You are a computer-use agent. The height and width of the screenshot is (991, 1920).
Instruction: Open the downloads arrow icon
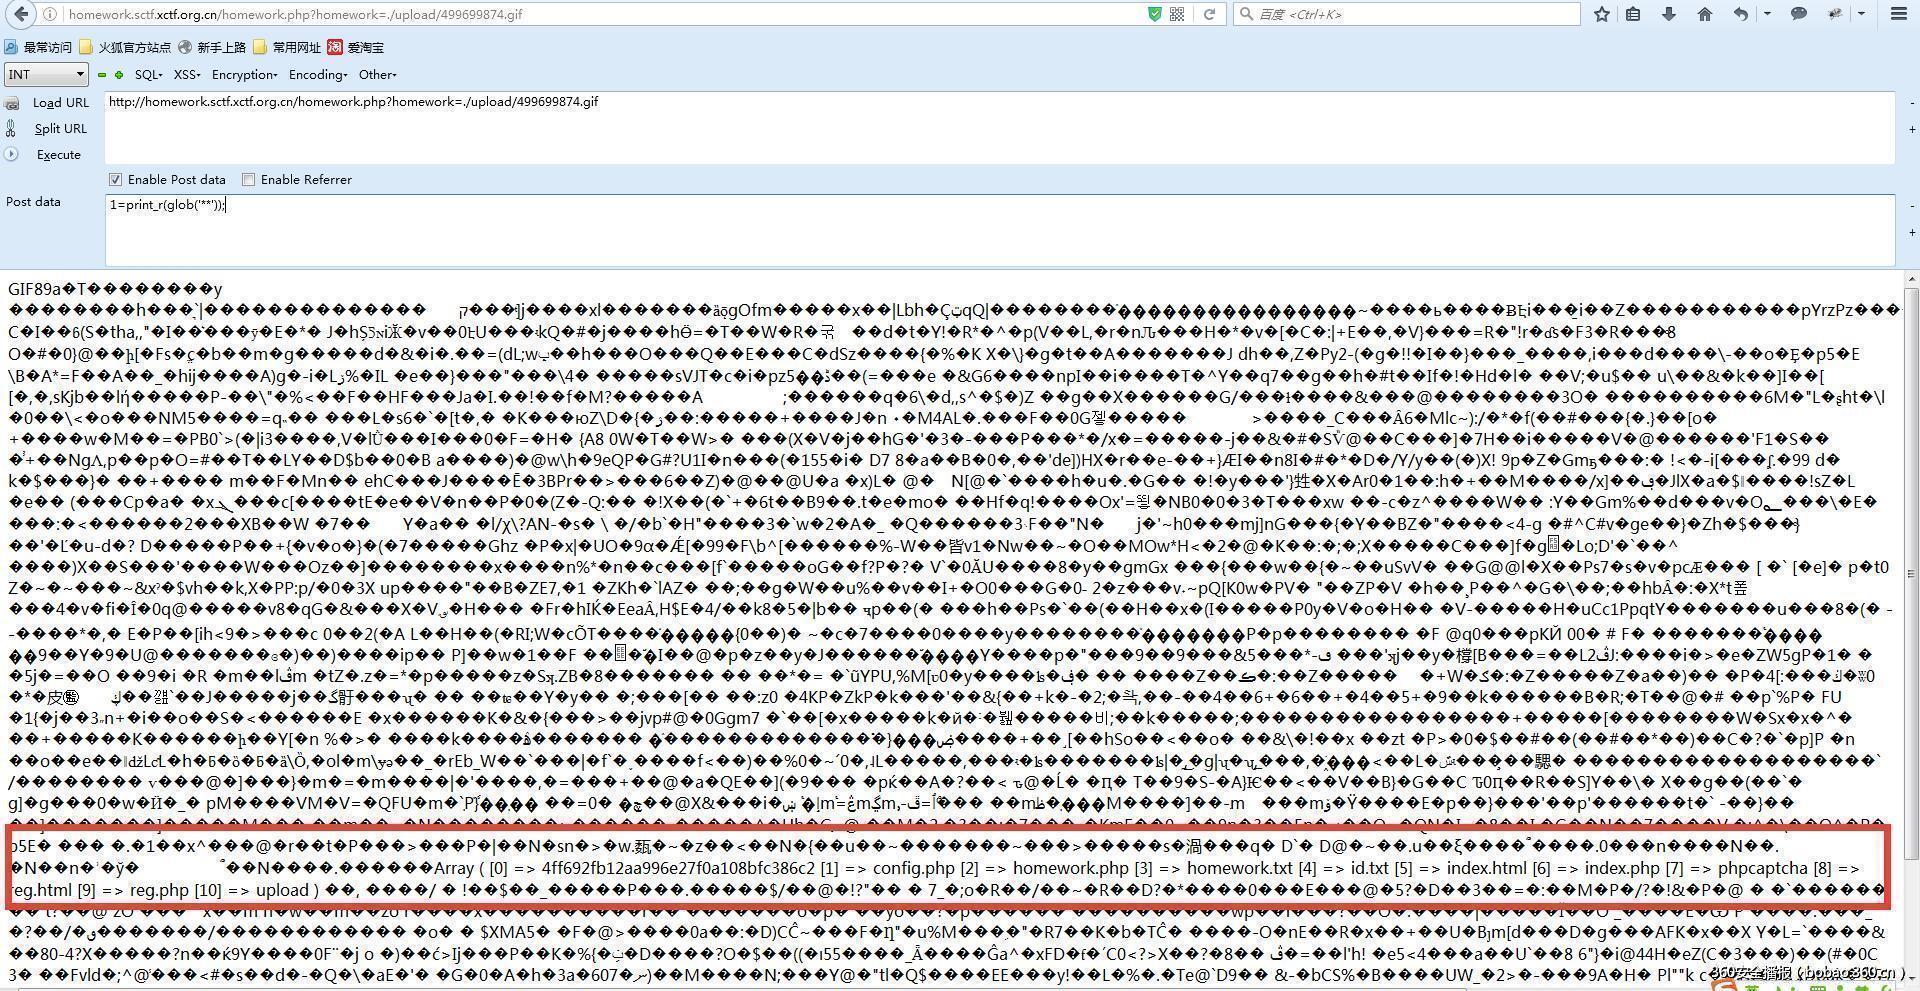[x=1669, y=14]
